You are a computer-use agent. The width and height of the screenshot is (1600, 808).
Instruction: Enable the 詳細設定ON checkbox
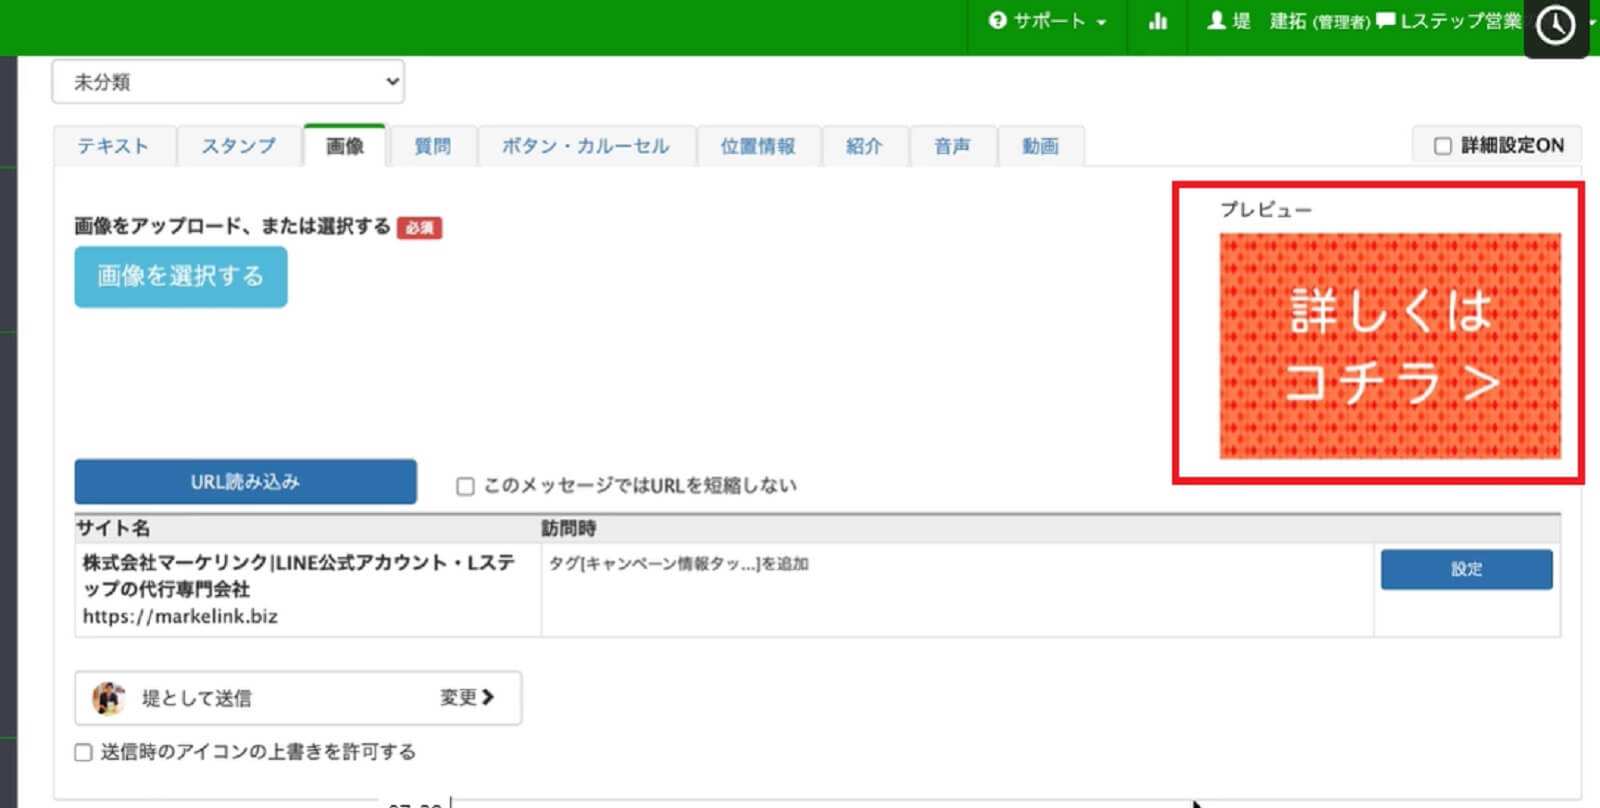tap(1443, 146)
